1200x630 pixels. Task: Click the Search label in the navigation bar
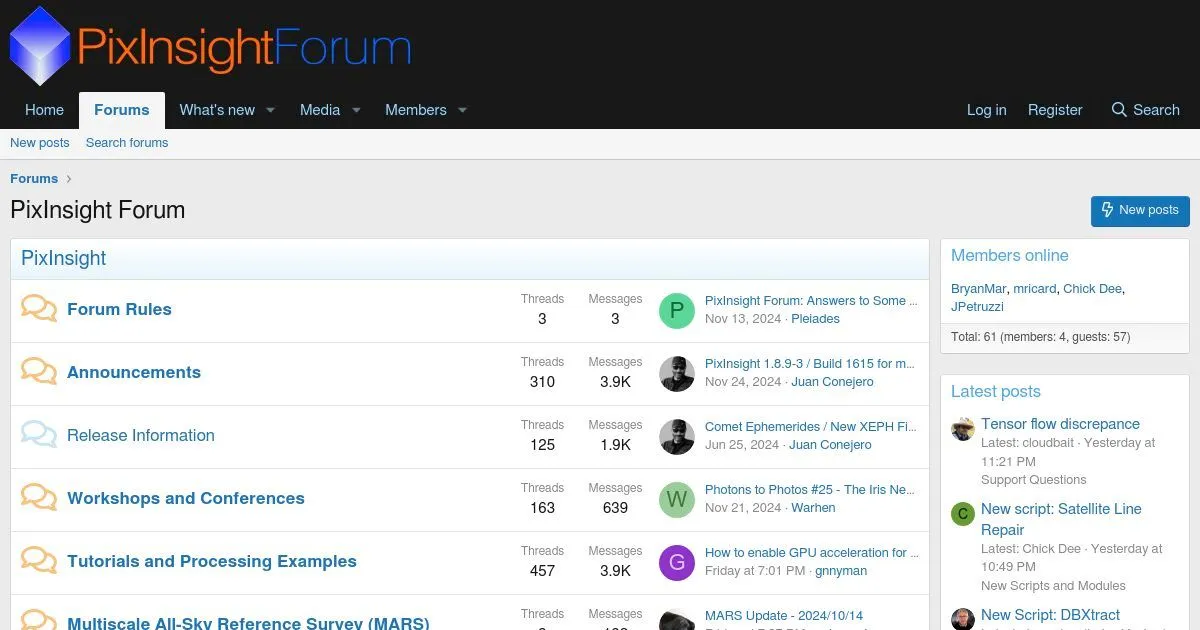click(1156, 110)
